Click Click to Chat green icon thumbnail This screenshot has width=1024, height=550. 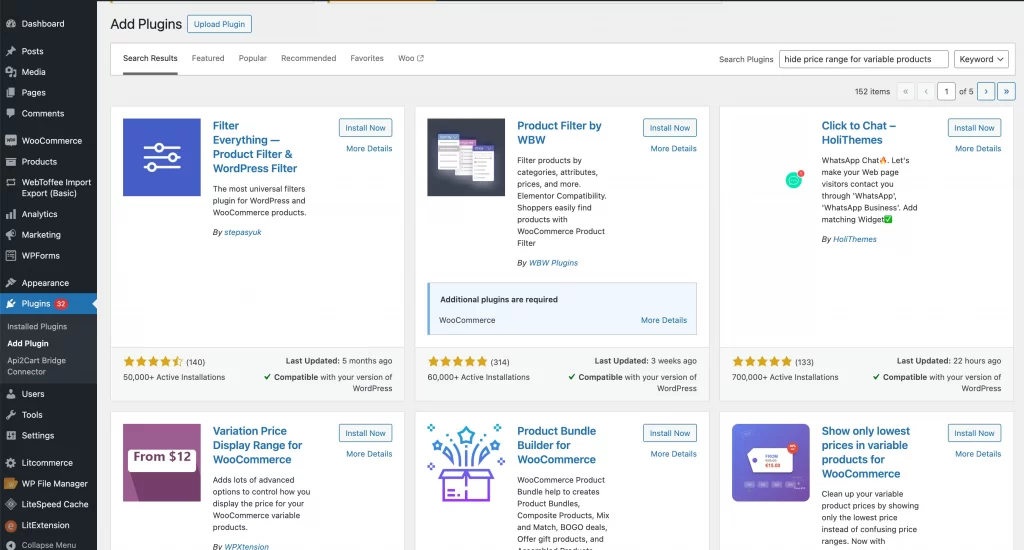pos(793,180)
